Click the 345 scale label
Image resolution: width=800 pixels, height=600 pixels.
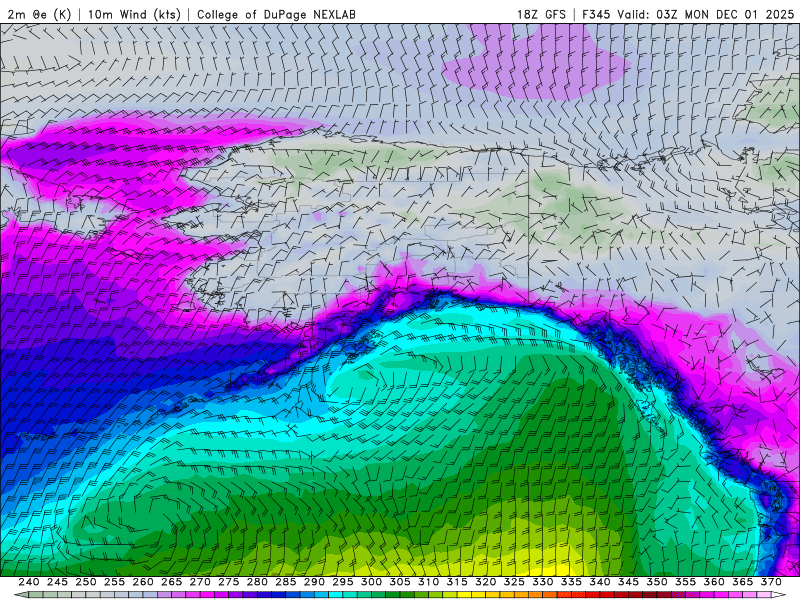coord(629,582)
